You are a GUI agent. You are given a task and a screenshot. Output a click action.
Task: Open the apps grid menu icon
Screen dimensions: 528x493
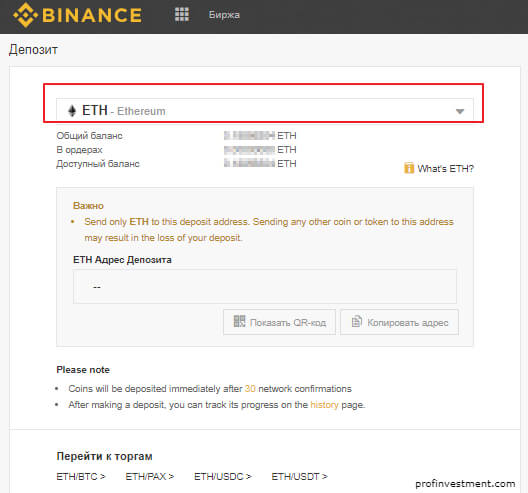tap(182, 14)
